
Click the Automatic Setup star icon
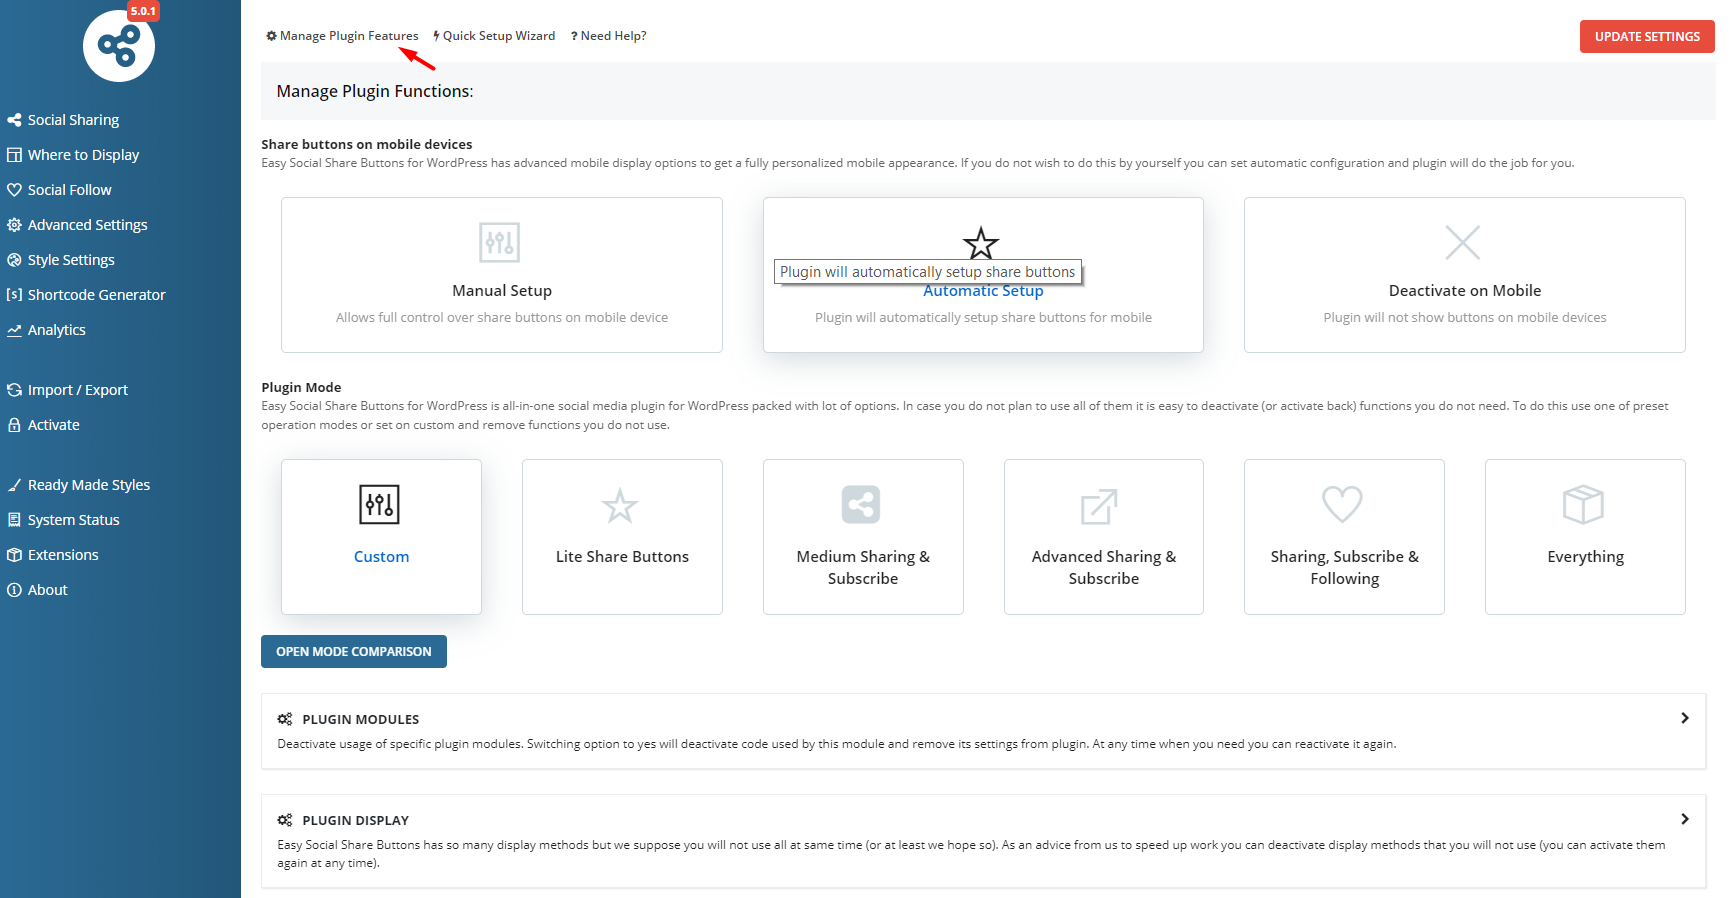[x=981, y=242]
